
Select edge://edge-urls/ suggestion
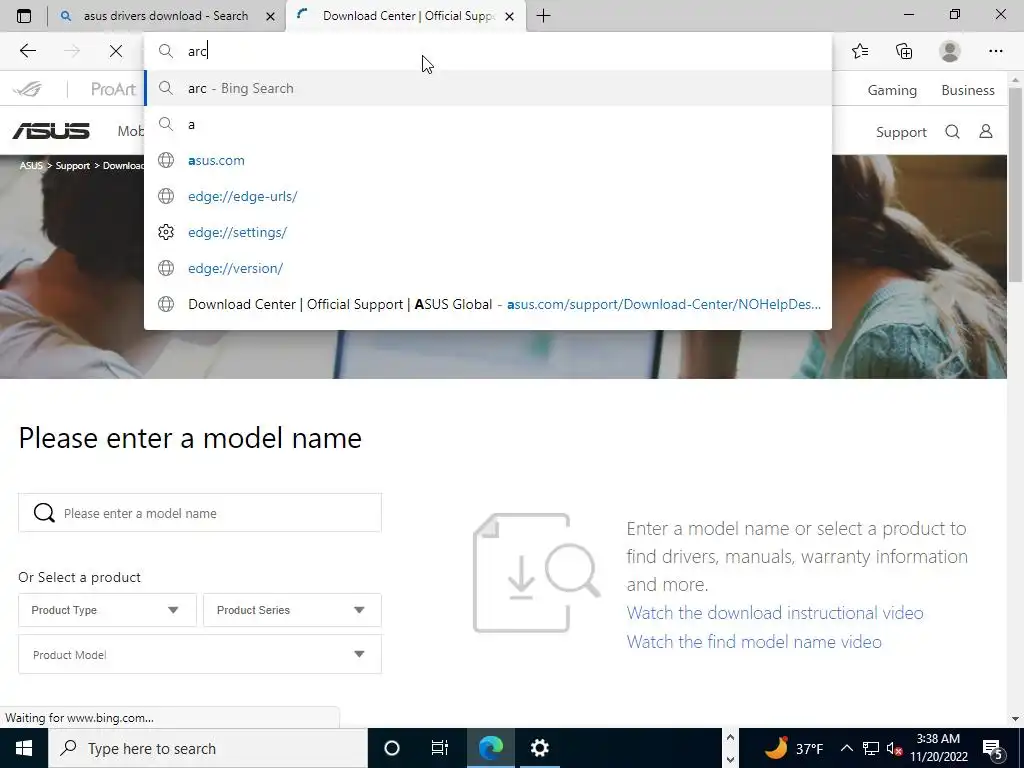488,196
